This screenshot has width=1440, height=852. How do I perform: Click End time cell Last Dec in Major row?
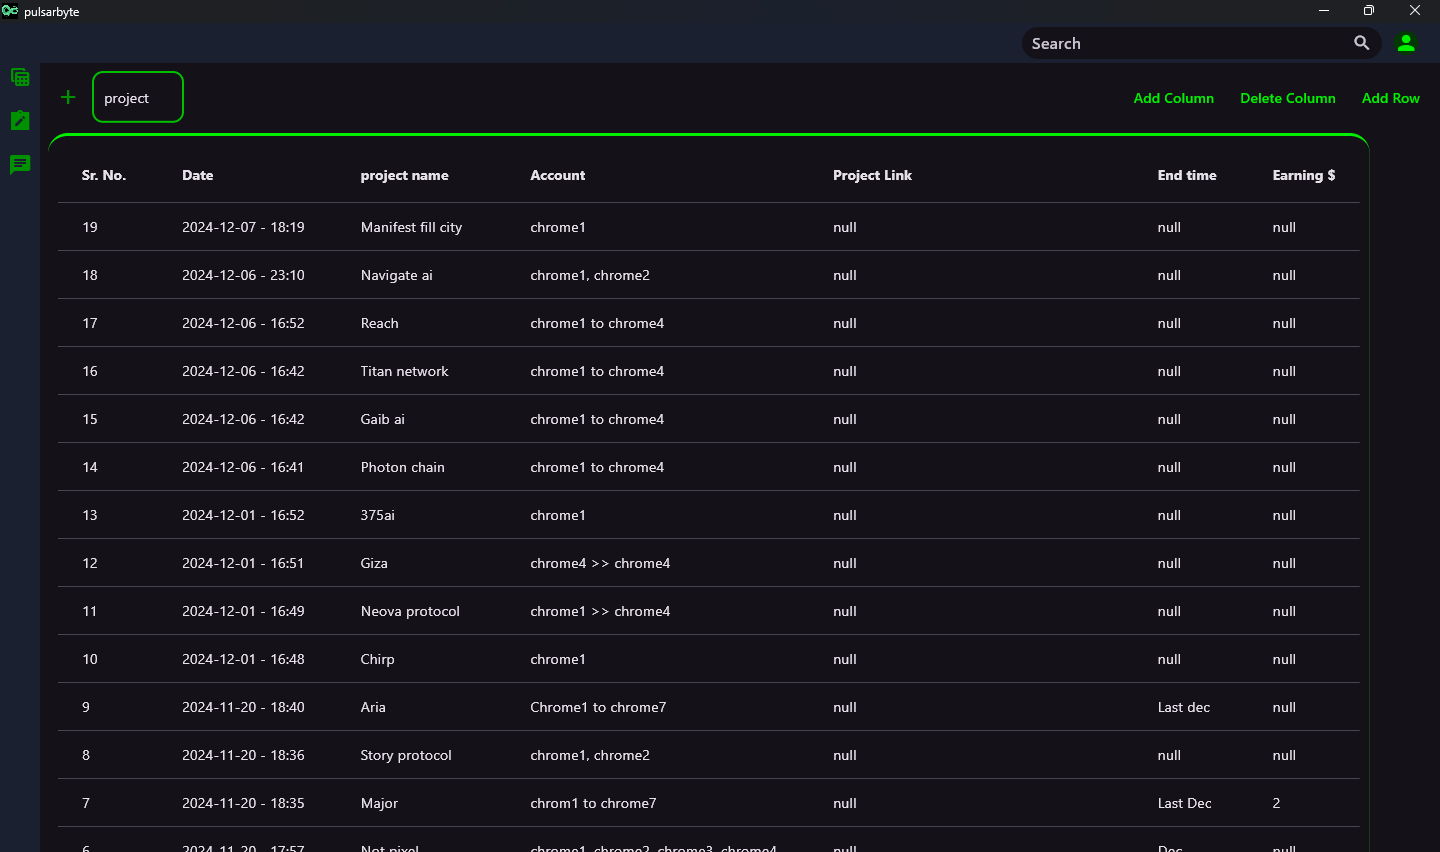coord(1185,803)
